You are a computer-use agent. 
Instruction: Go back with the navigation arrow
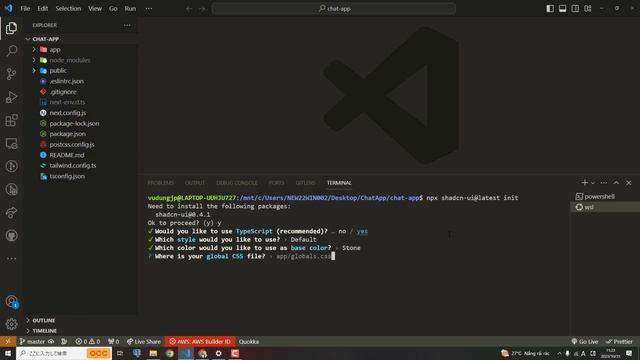(189, 9)
